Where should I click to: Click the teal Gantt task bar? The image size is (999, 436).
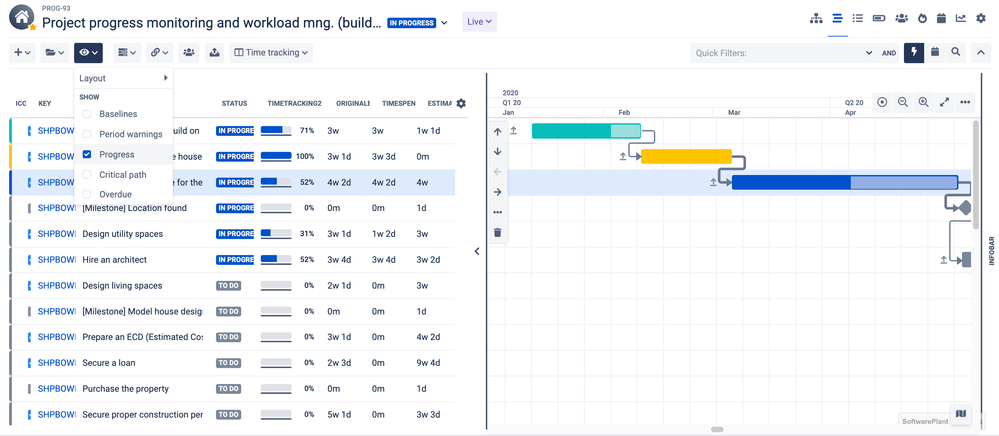tap(586, 131)
